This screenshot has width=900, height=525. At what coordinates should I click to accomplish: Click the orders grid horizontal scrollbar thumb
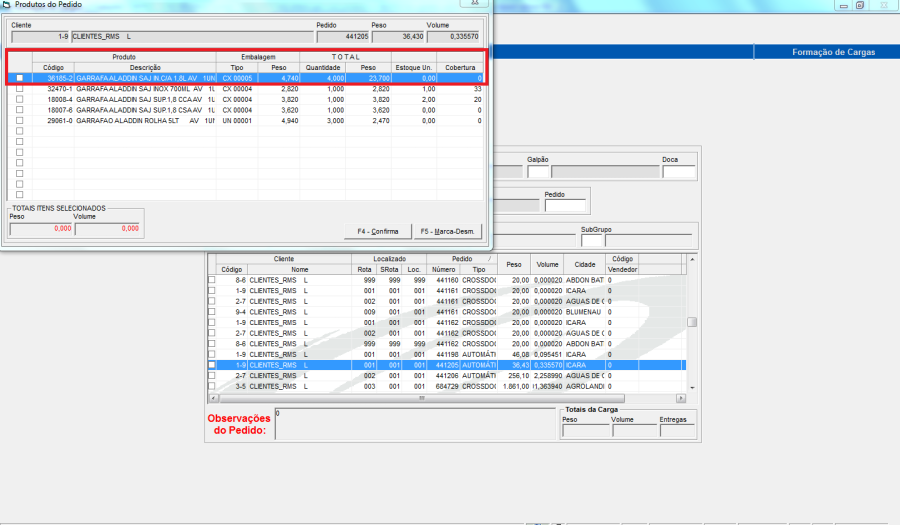click(422, 398)
